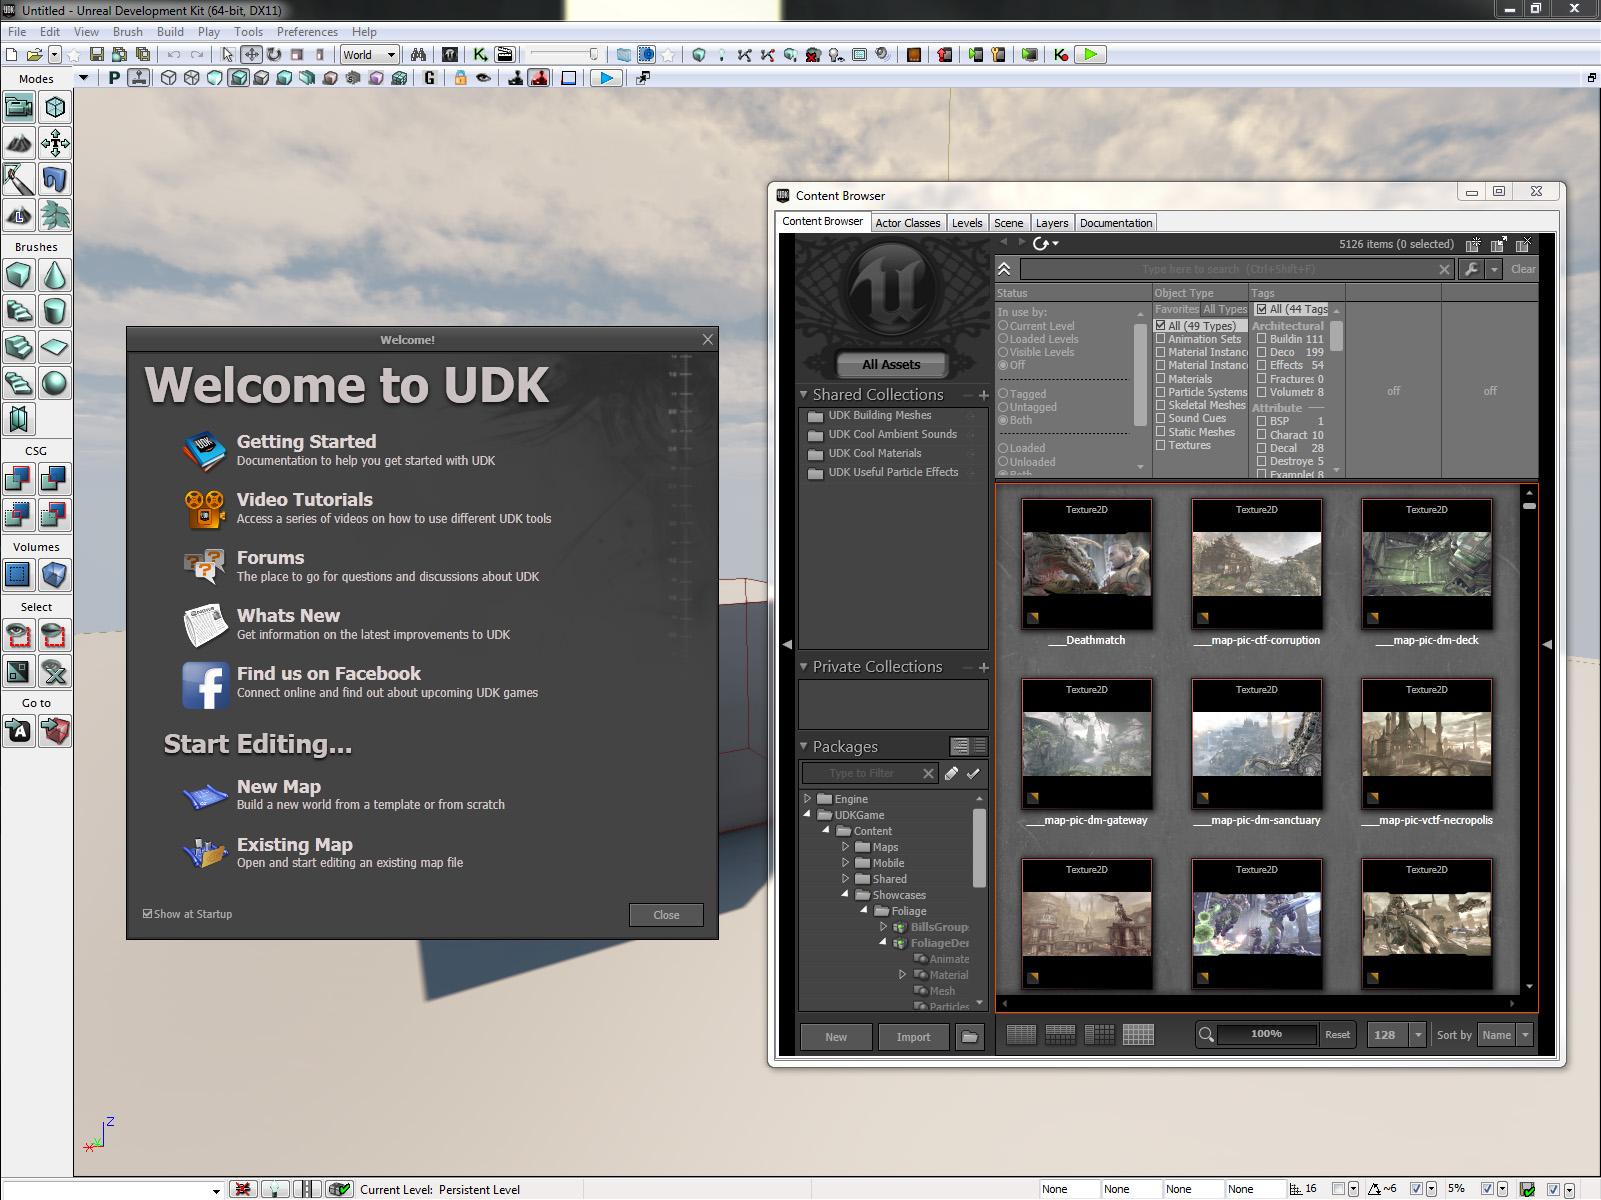Uncheck Show at Startup checkbox
Image resolution: width=1601 pixels, height=1200 pixels.
click(148, 914)
